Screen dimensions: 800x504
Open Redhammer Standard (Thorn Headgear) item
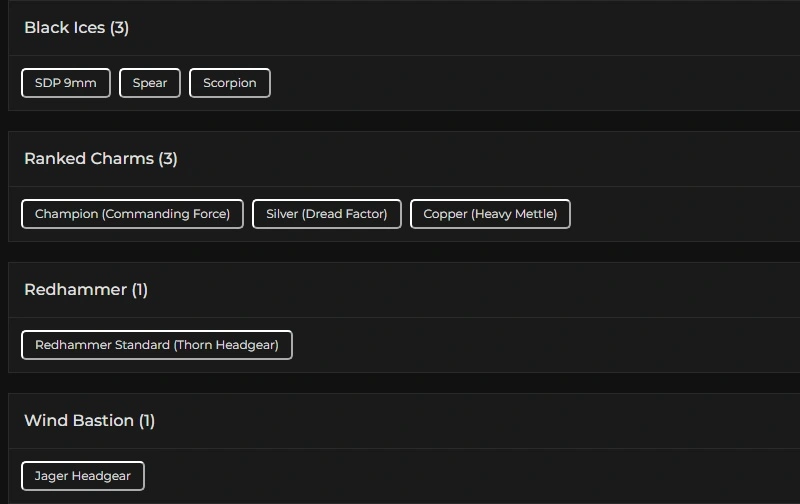[157, 345]
